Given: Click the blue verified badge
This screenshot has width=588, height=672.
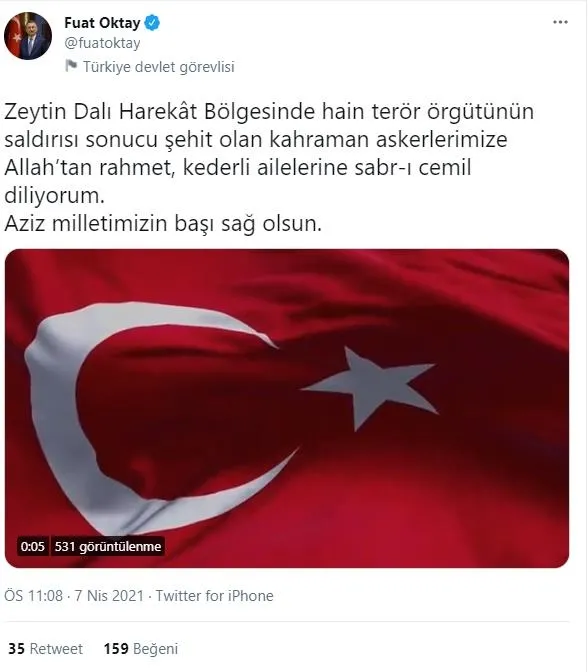Looking at the screenshot, I should click(152, 23).
